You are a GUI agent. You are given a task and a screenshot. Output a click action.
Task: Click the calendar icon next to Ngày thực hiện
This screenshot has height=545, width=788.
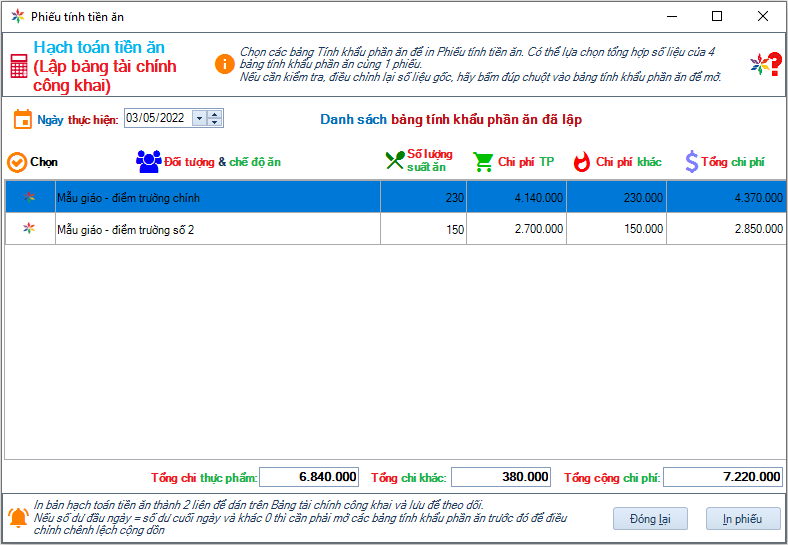22,119
